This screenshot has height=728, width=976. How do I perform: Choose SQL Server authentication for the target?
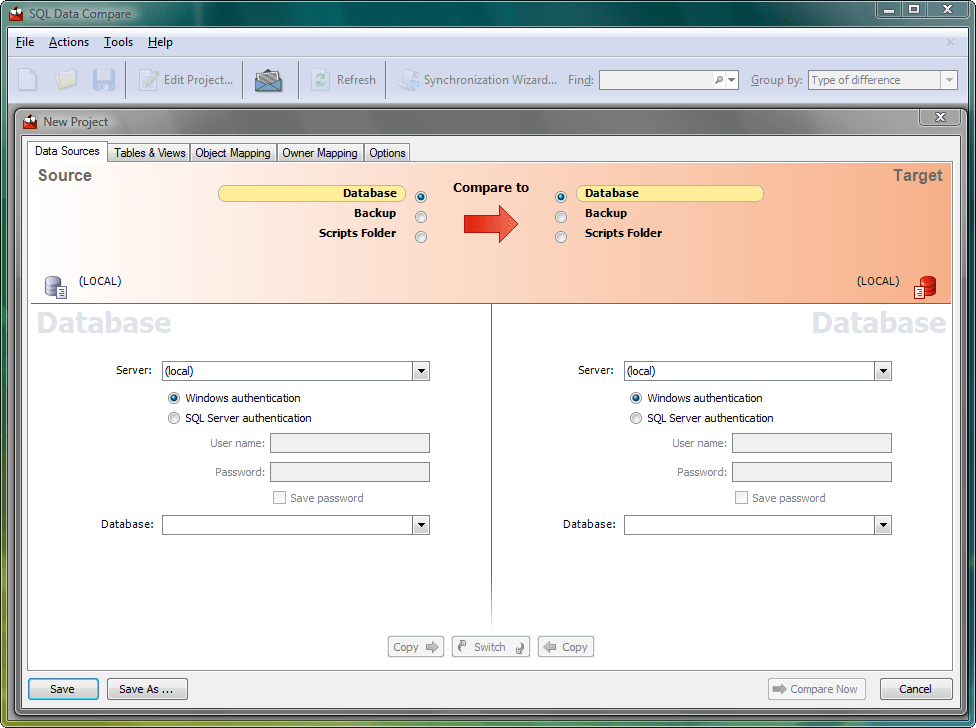tap(636, 418)
